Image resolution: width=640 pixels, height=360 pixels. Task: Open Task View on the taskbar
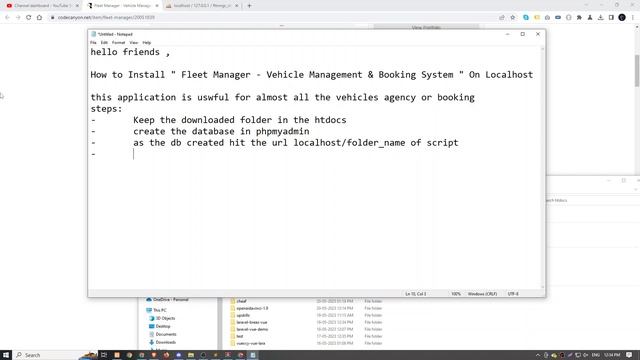[104, 355]
